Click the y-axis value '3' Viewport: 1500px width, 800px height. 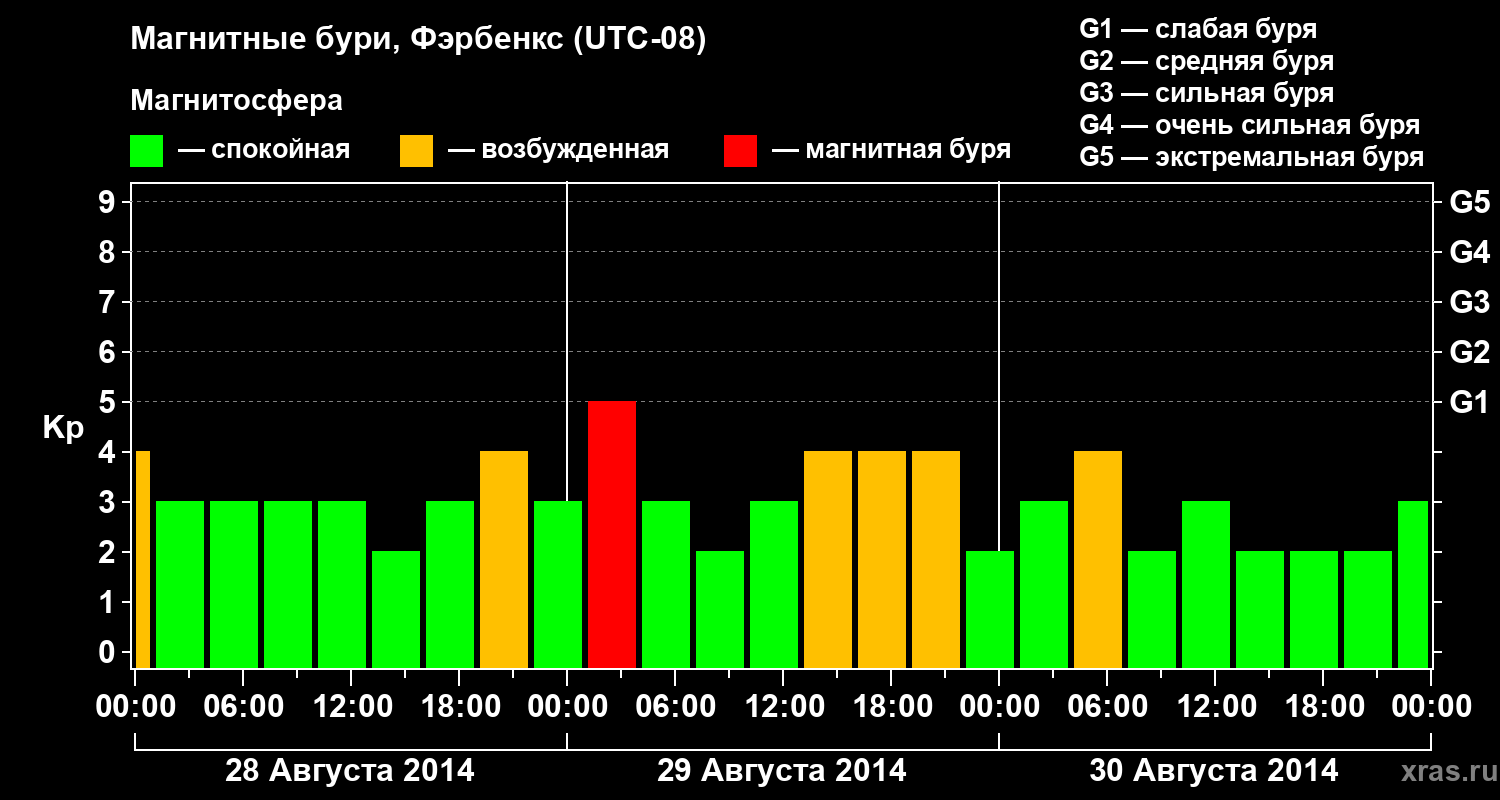point(109,502)
